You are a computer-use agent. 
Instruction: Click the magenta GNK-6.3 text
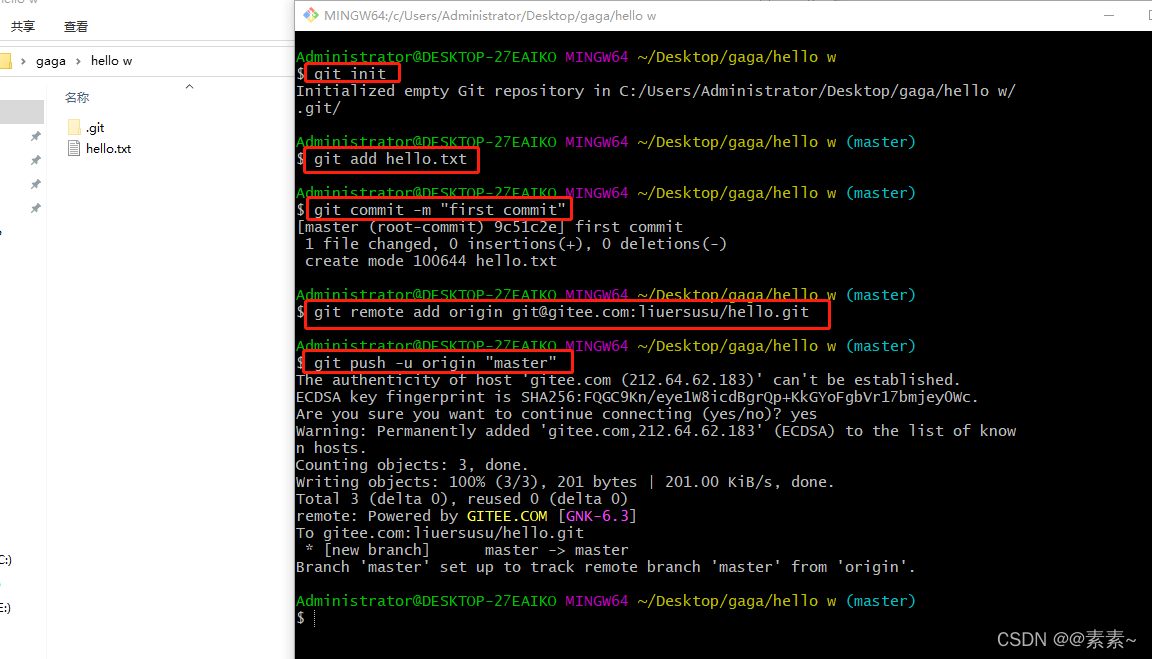coord(597,516)
